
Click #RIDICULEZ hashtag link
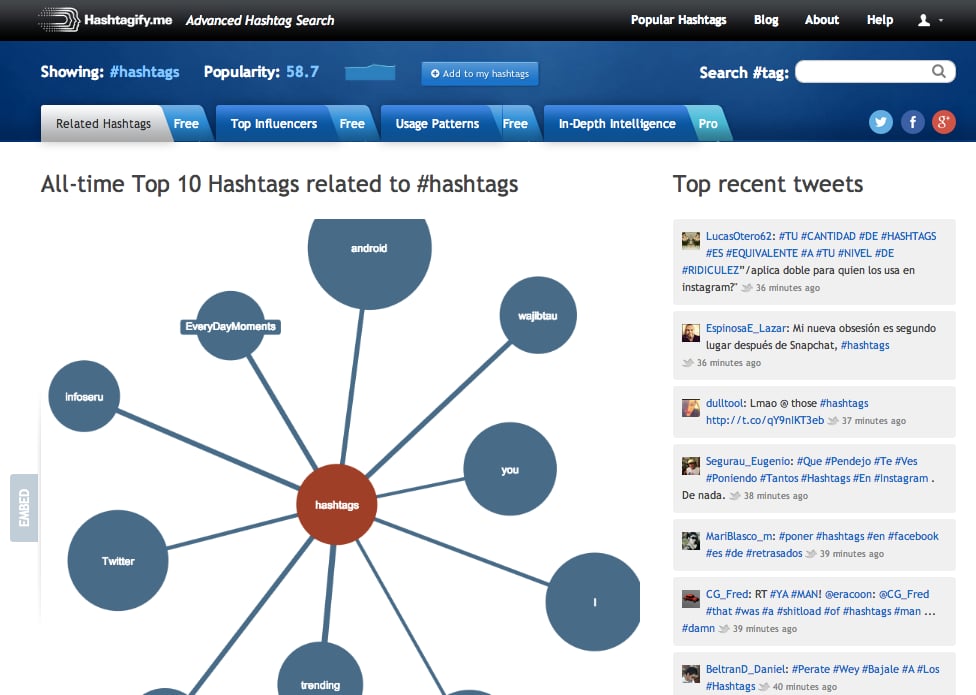(x=710, y=271)
